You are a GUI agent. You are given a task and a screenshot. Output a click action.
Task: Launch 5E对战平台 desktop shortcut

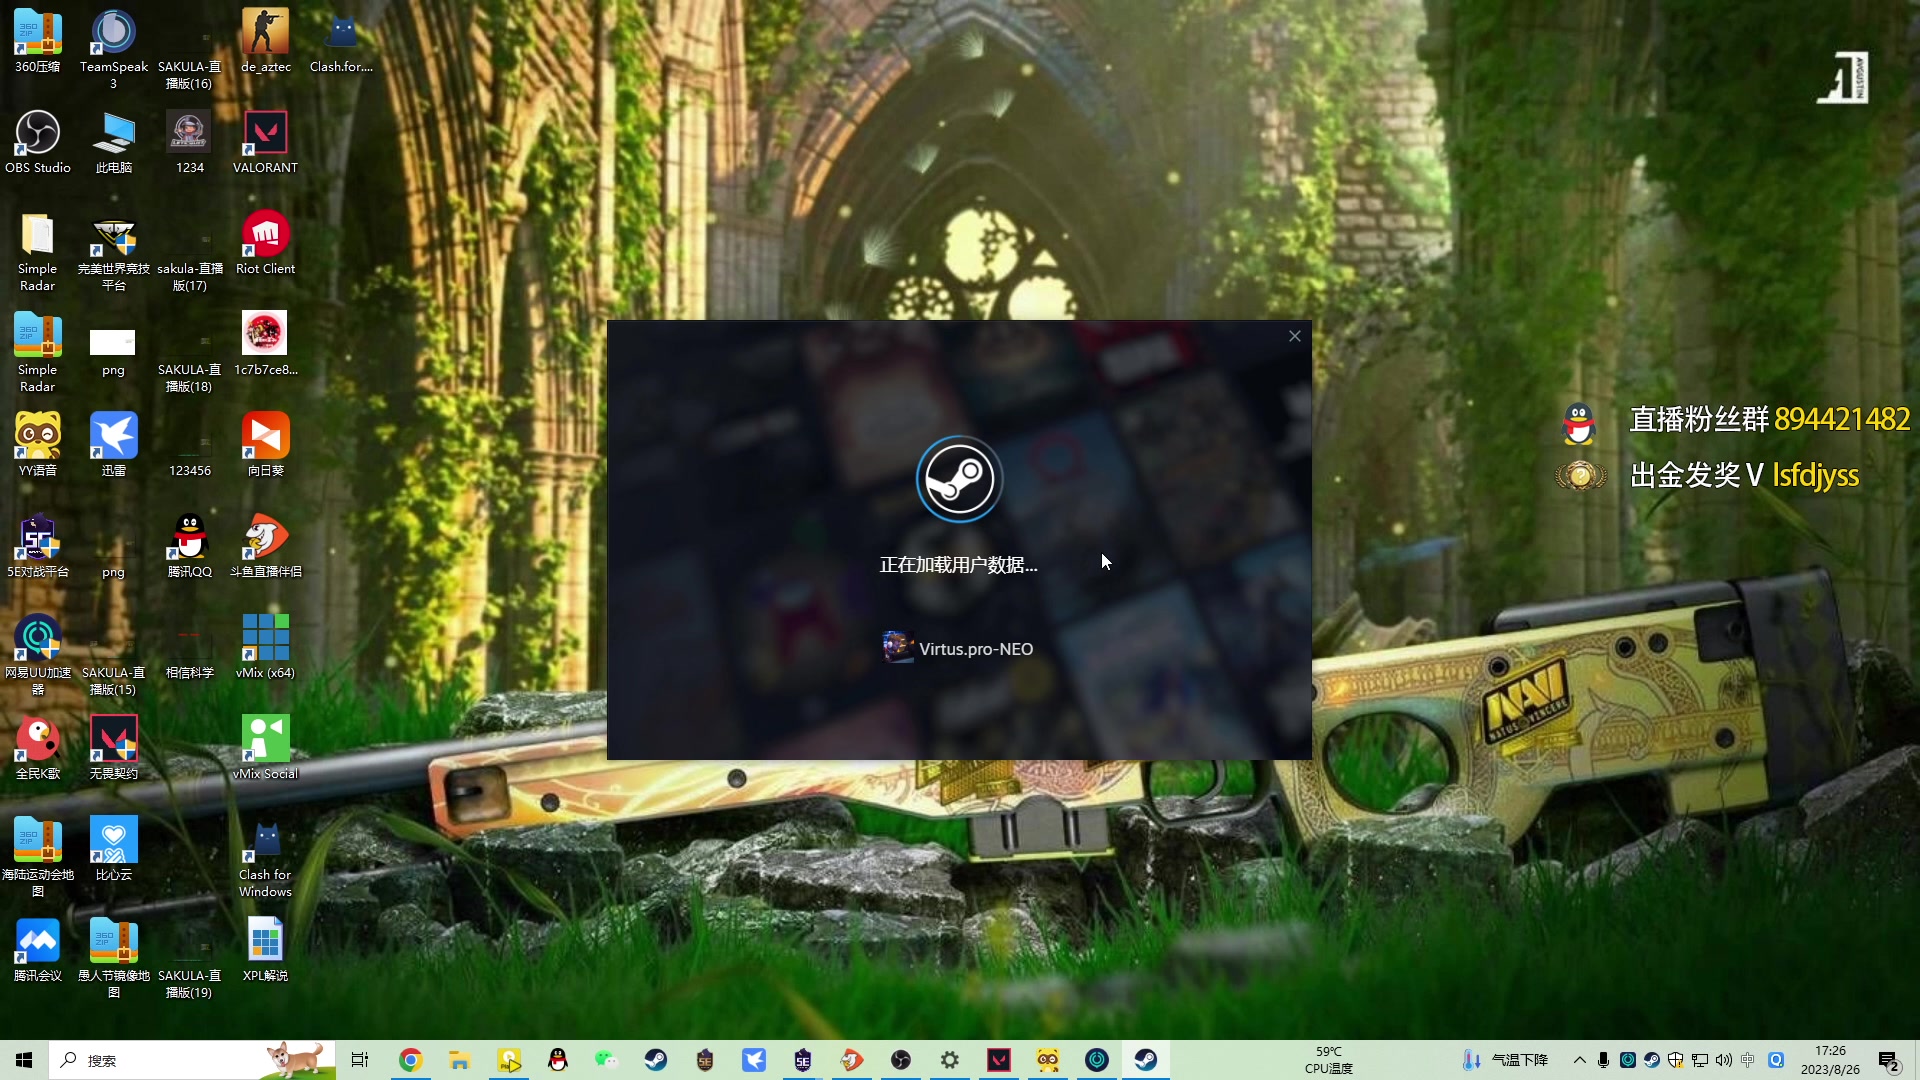38,546
